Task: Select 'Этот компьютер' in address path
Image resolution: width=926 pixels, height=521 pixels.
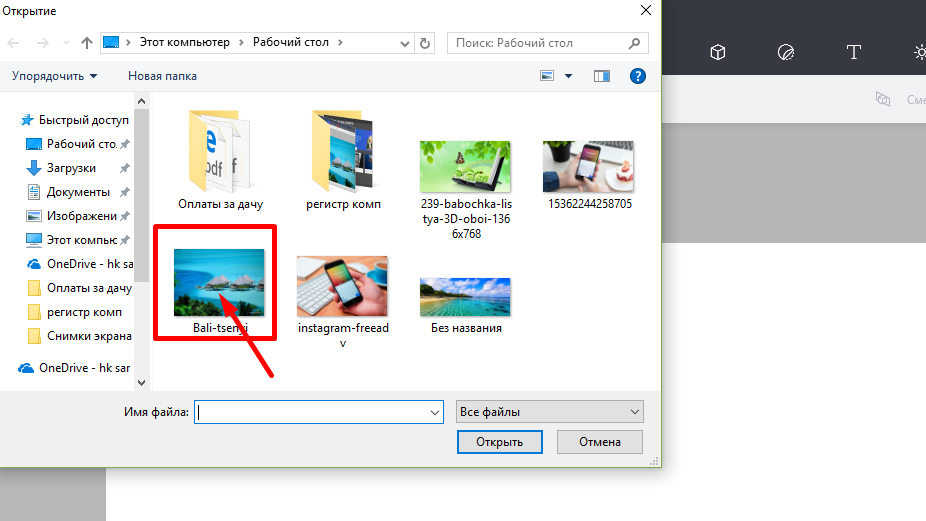Action: pyautogui.click(x=184, y=43)
